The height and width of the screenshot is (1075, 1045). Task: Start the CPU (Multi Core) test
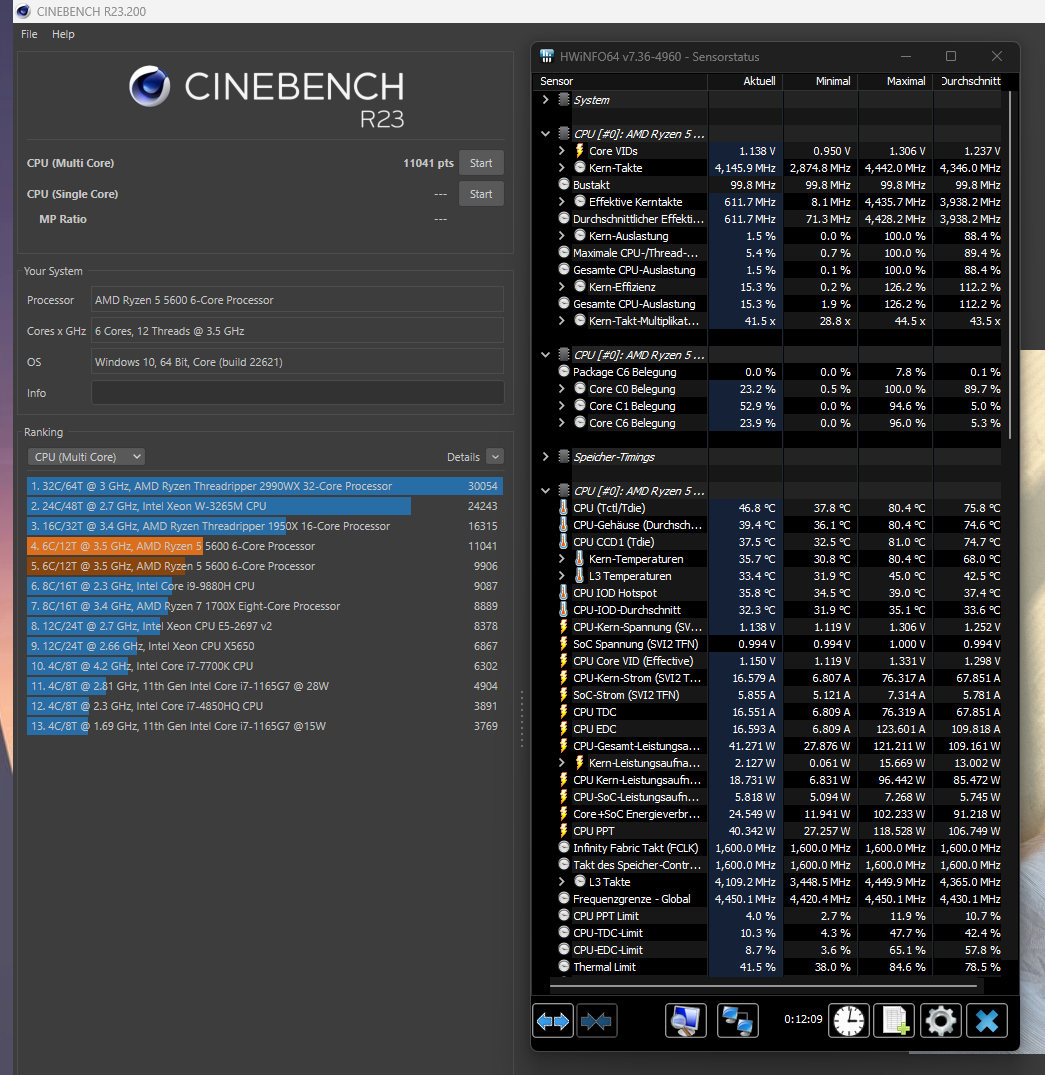[481, 163]
